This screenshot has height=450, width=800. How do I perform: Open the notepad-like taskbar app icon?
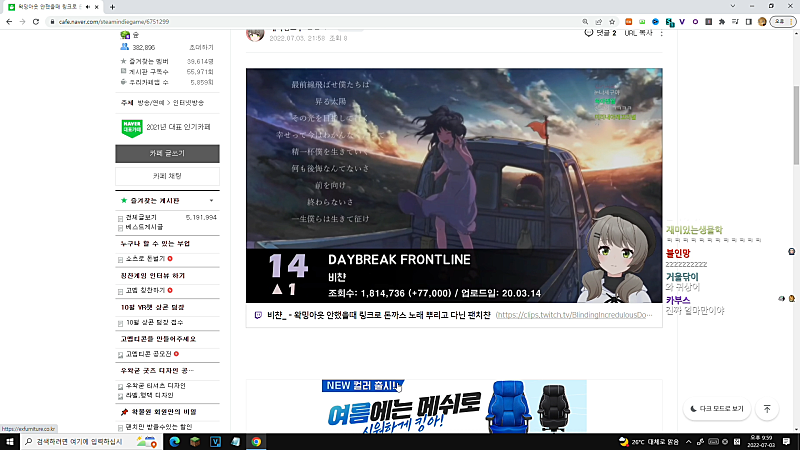(x=236, y=441)
